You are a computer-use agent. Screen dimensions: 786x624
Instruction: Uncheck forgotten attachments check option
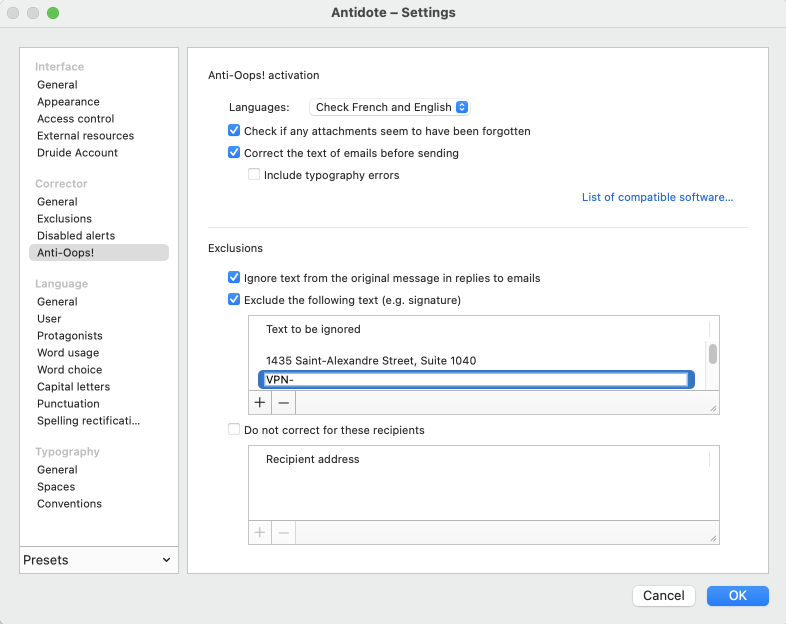click(x=234, y=131)
